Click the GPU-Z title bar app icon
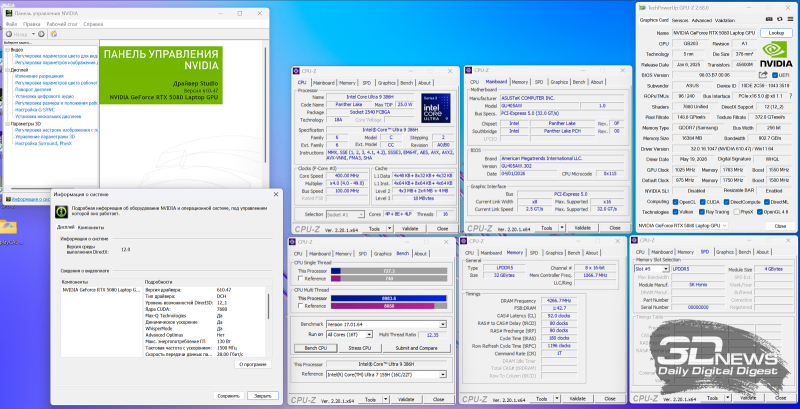 tap(642, 8)
